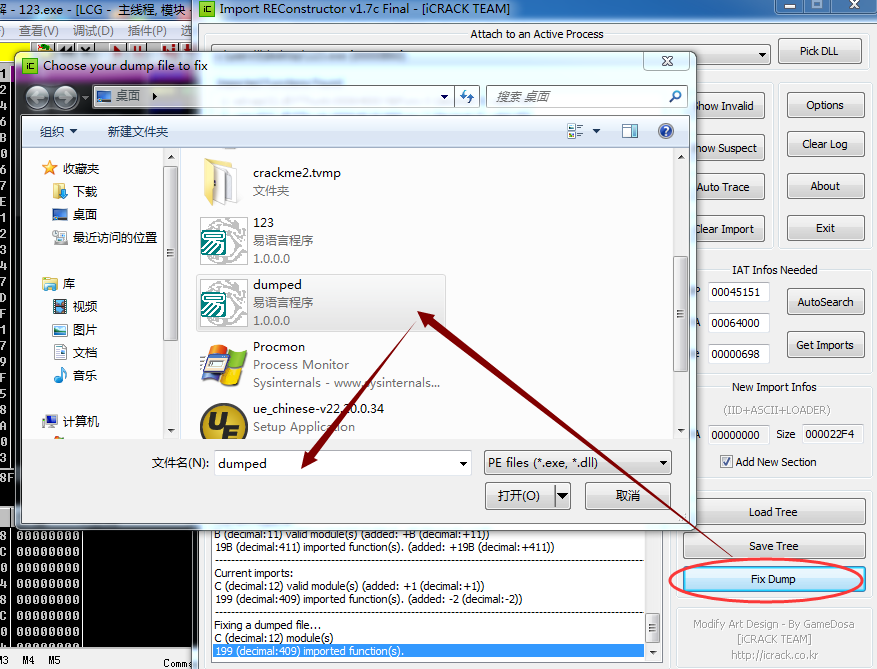877x669 pixels.
Task: Open Favorites star in navigation pane
Action: 50,168
